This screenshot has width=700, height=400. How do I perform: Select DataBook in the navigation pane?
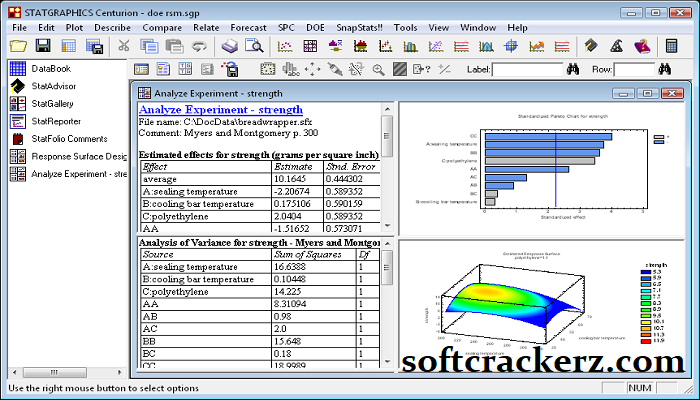click(x=51, y=69)
